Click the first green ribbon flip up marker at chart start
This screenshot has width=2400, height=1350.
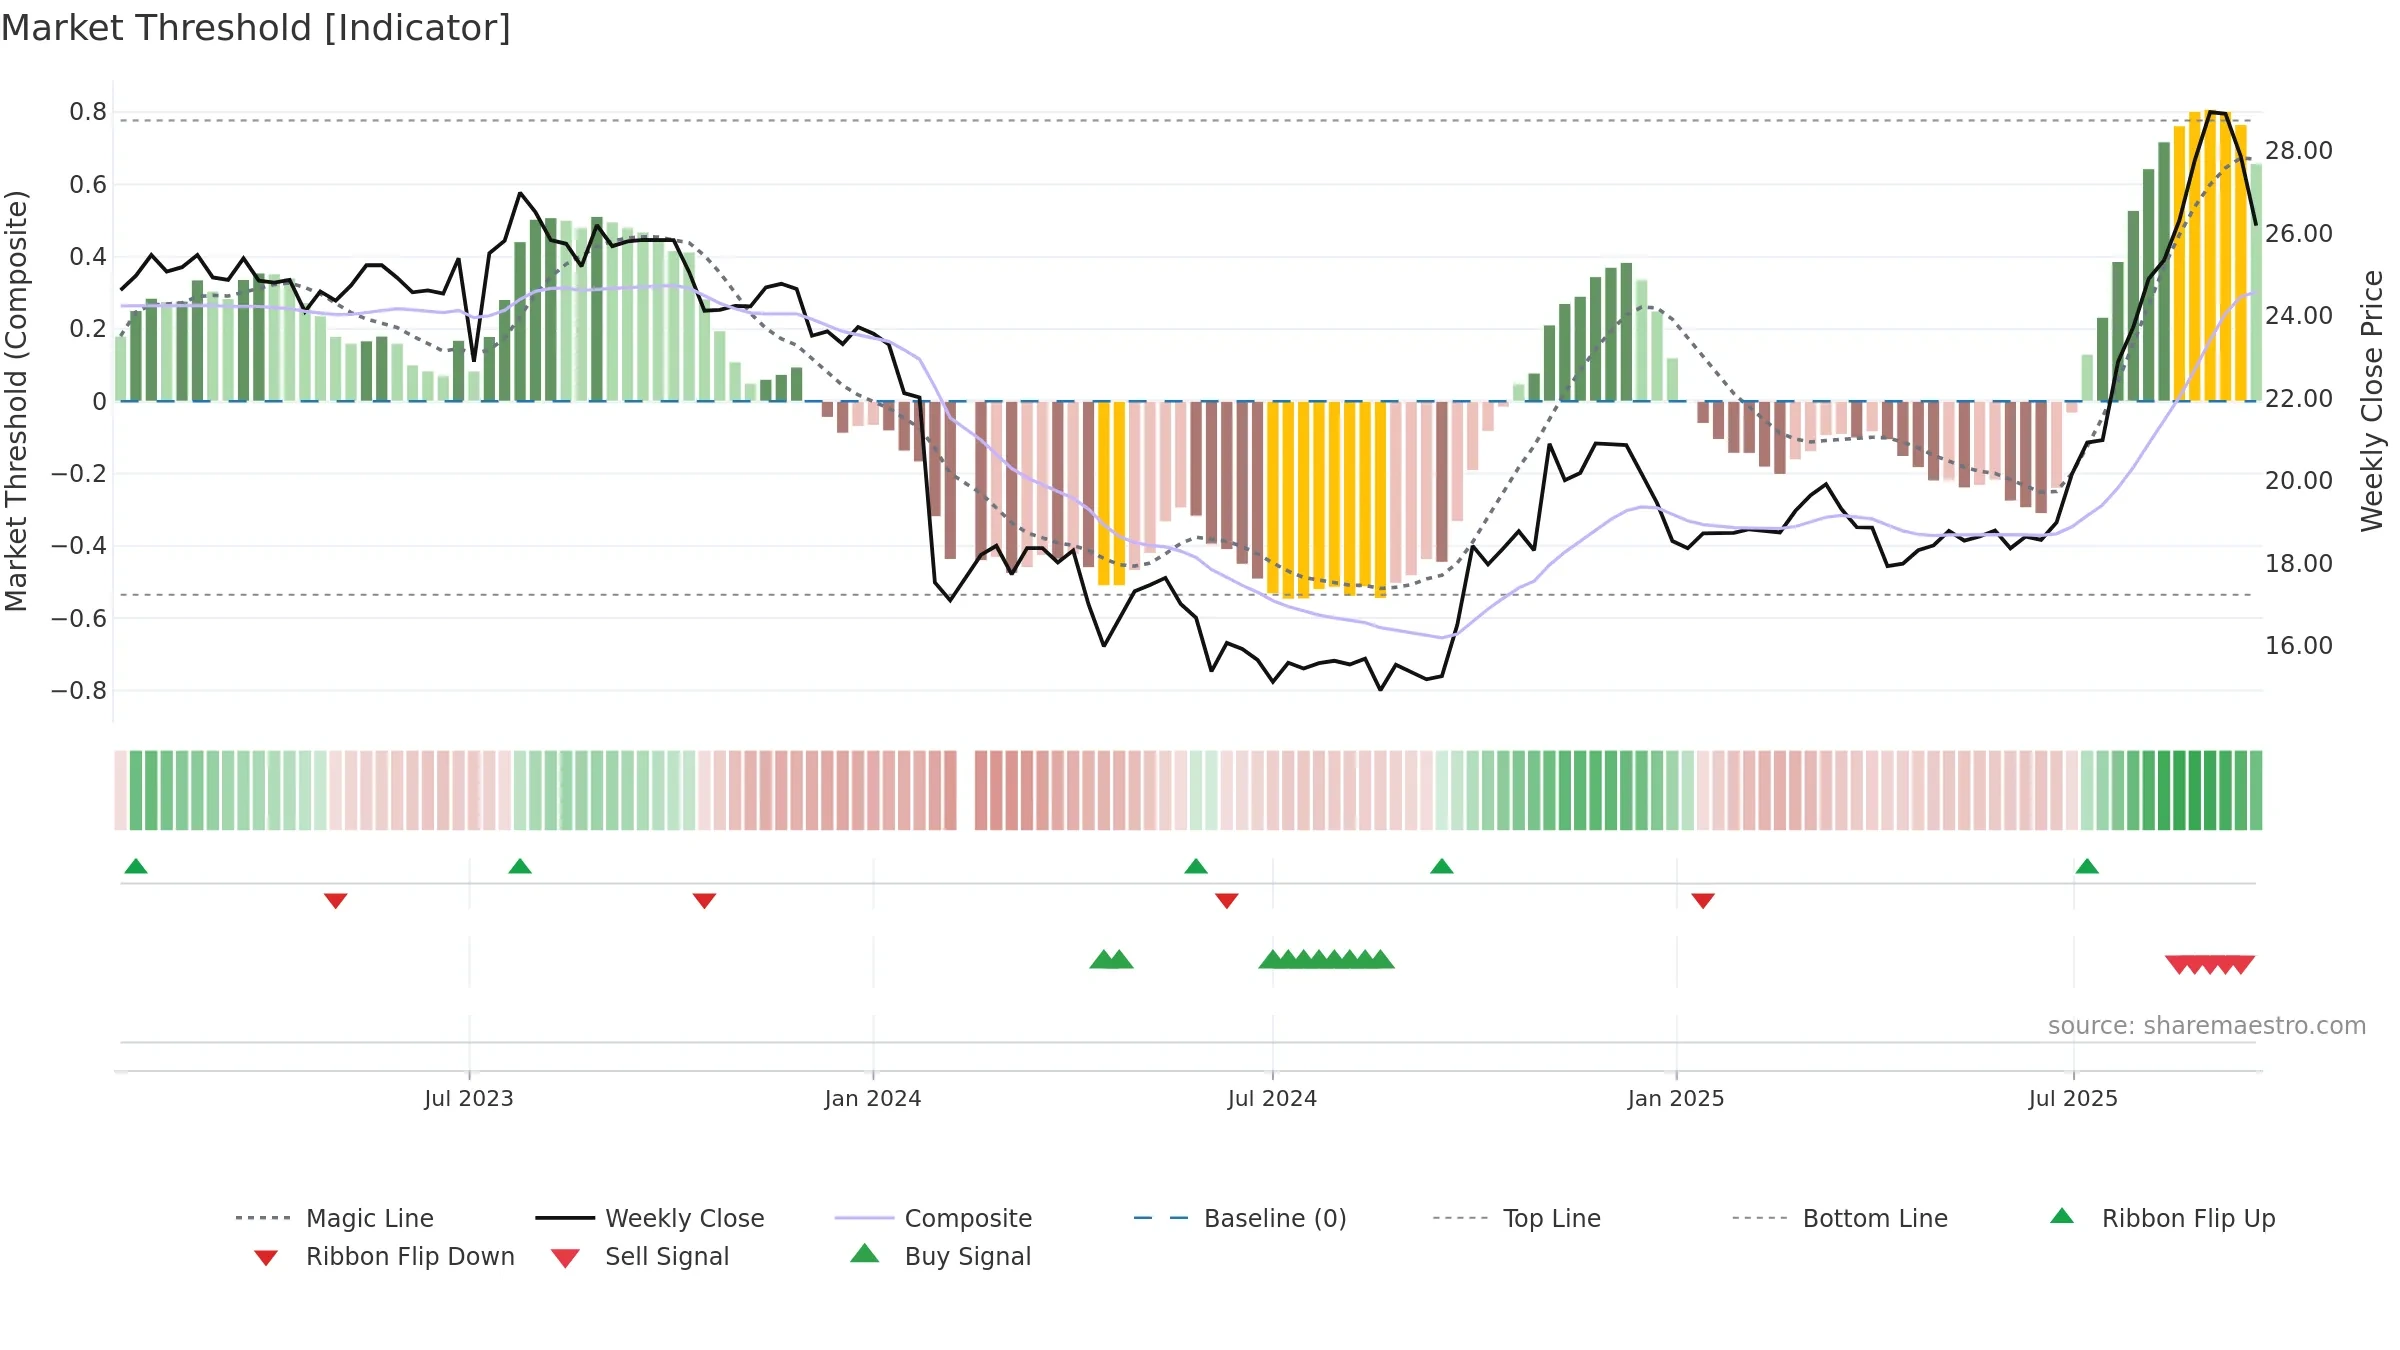(x=136, y=866)
